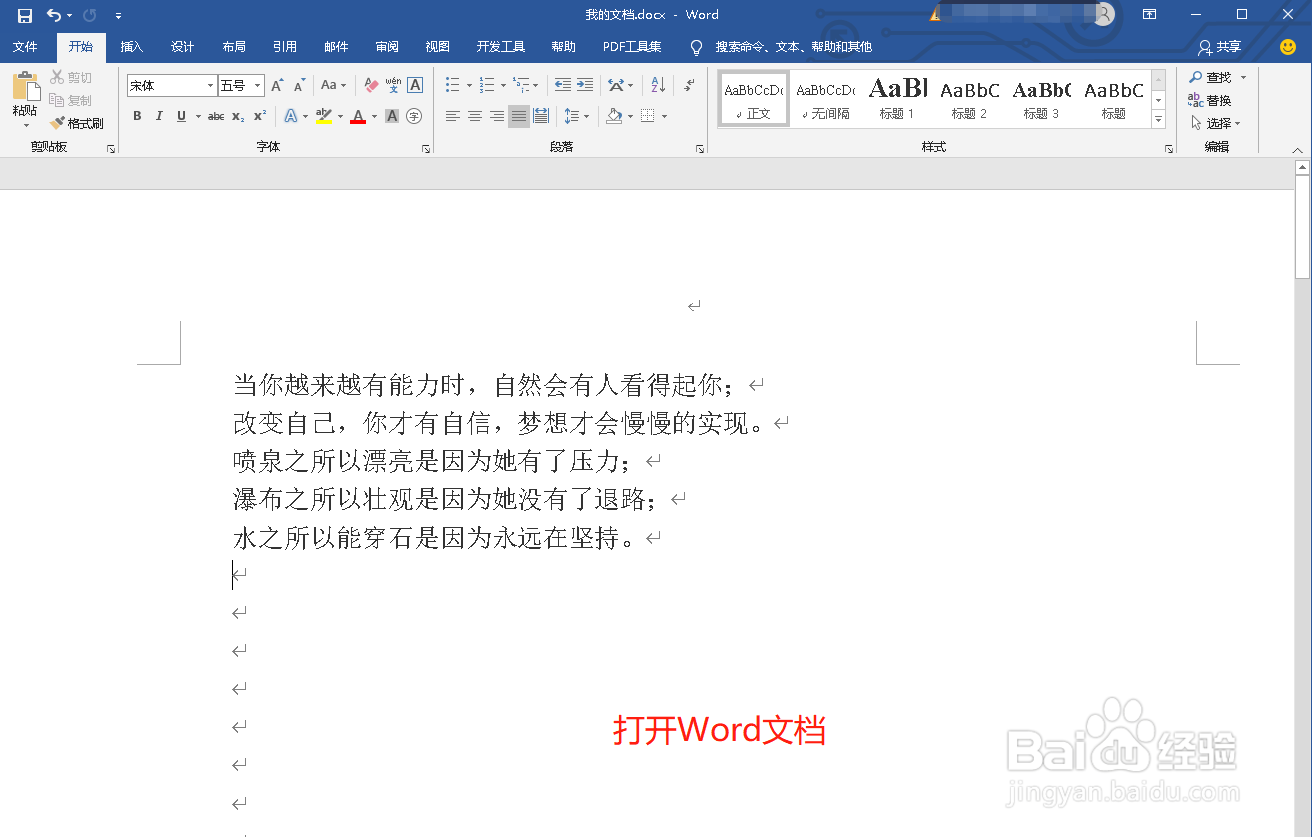Open the line spacing dropdown

point(577,116)
